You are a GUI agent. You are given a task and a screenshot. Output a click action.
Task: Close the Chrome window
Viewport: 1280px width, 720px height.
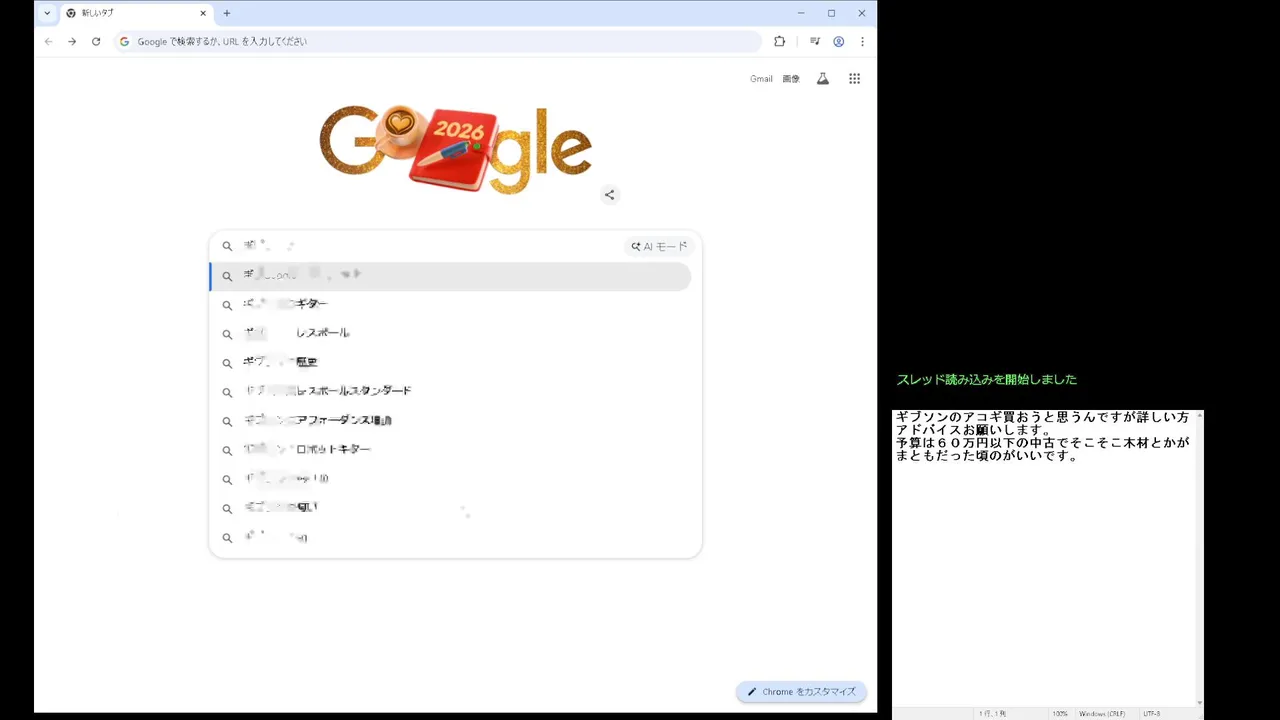(862, 13)
